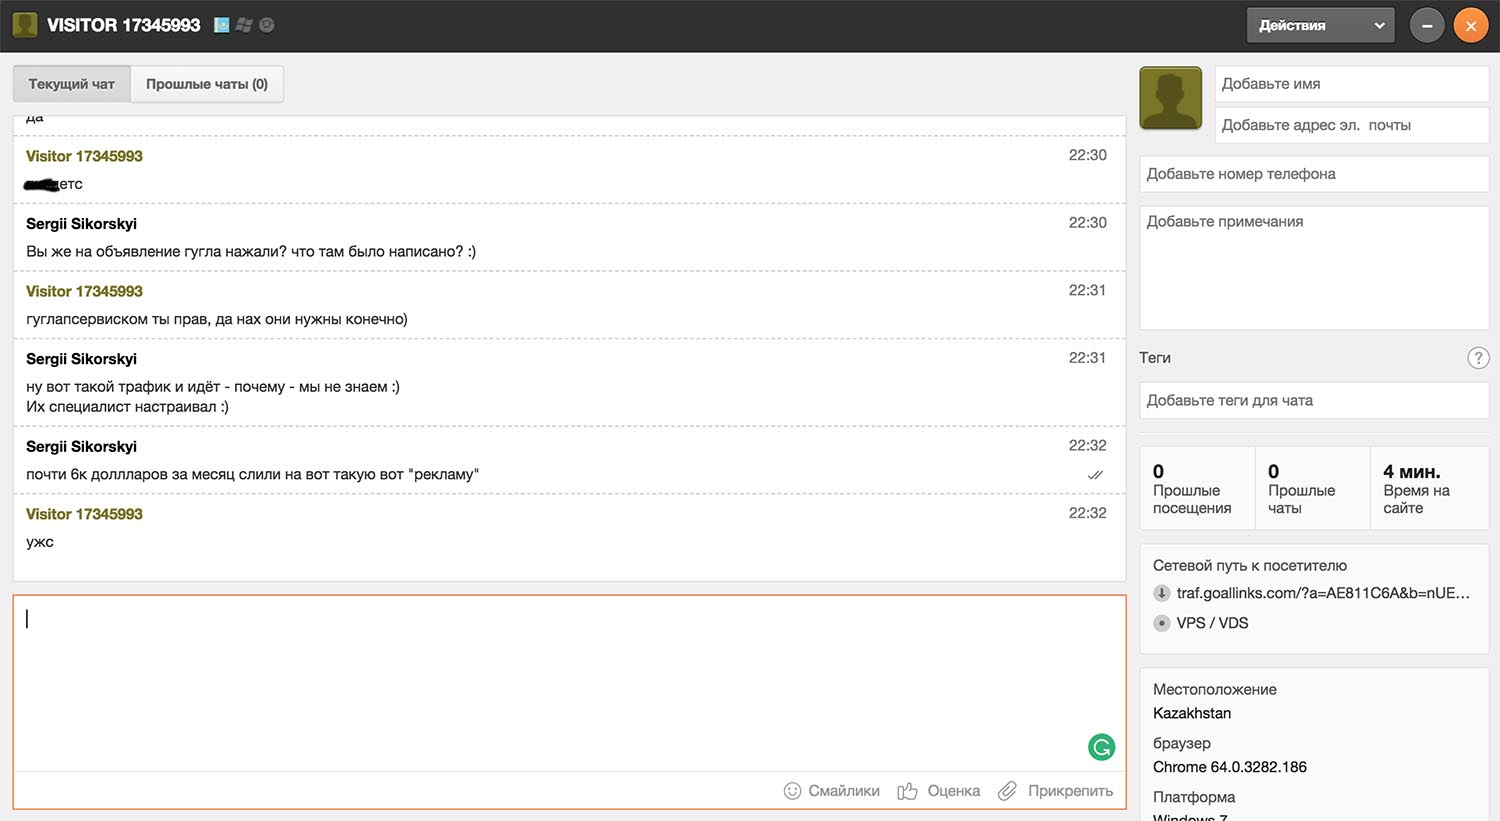Minimize the chat window

1427,26
